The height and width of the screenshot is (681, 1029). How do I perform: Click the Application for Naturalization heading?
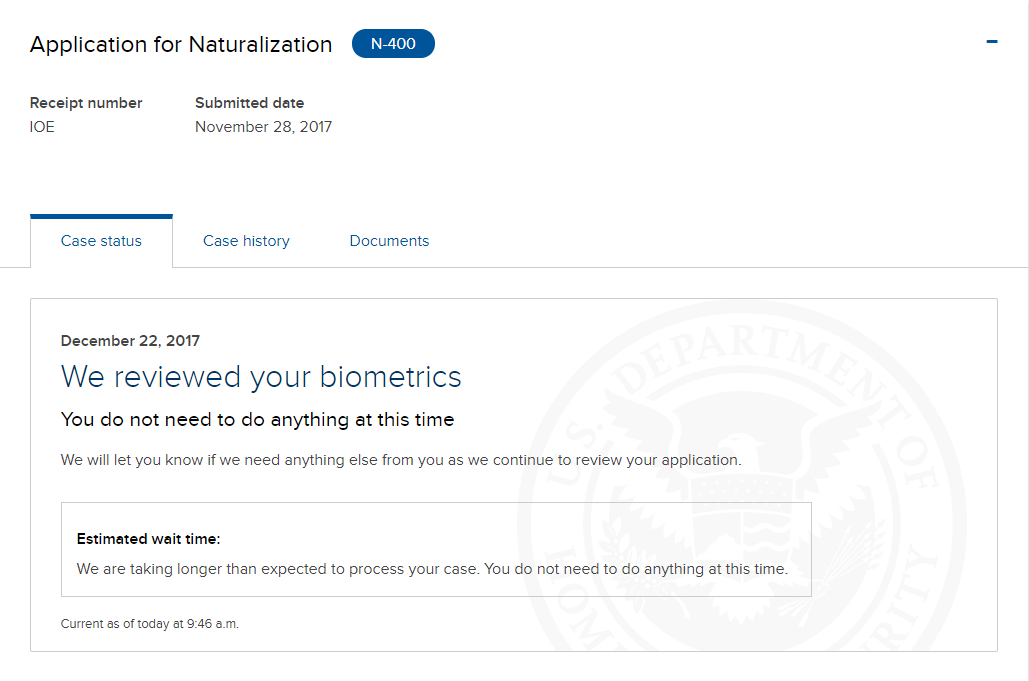click(x=181, y=45)
